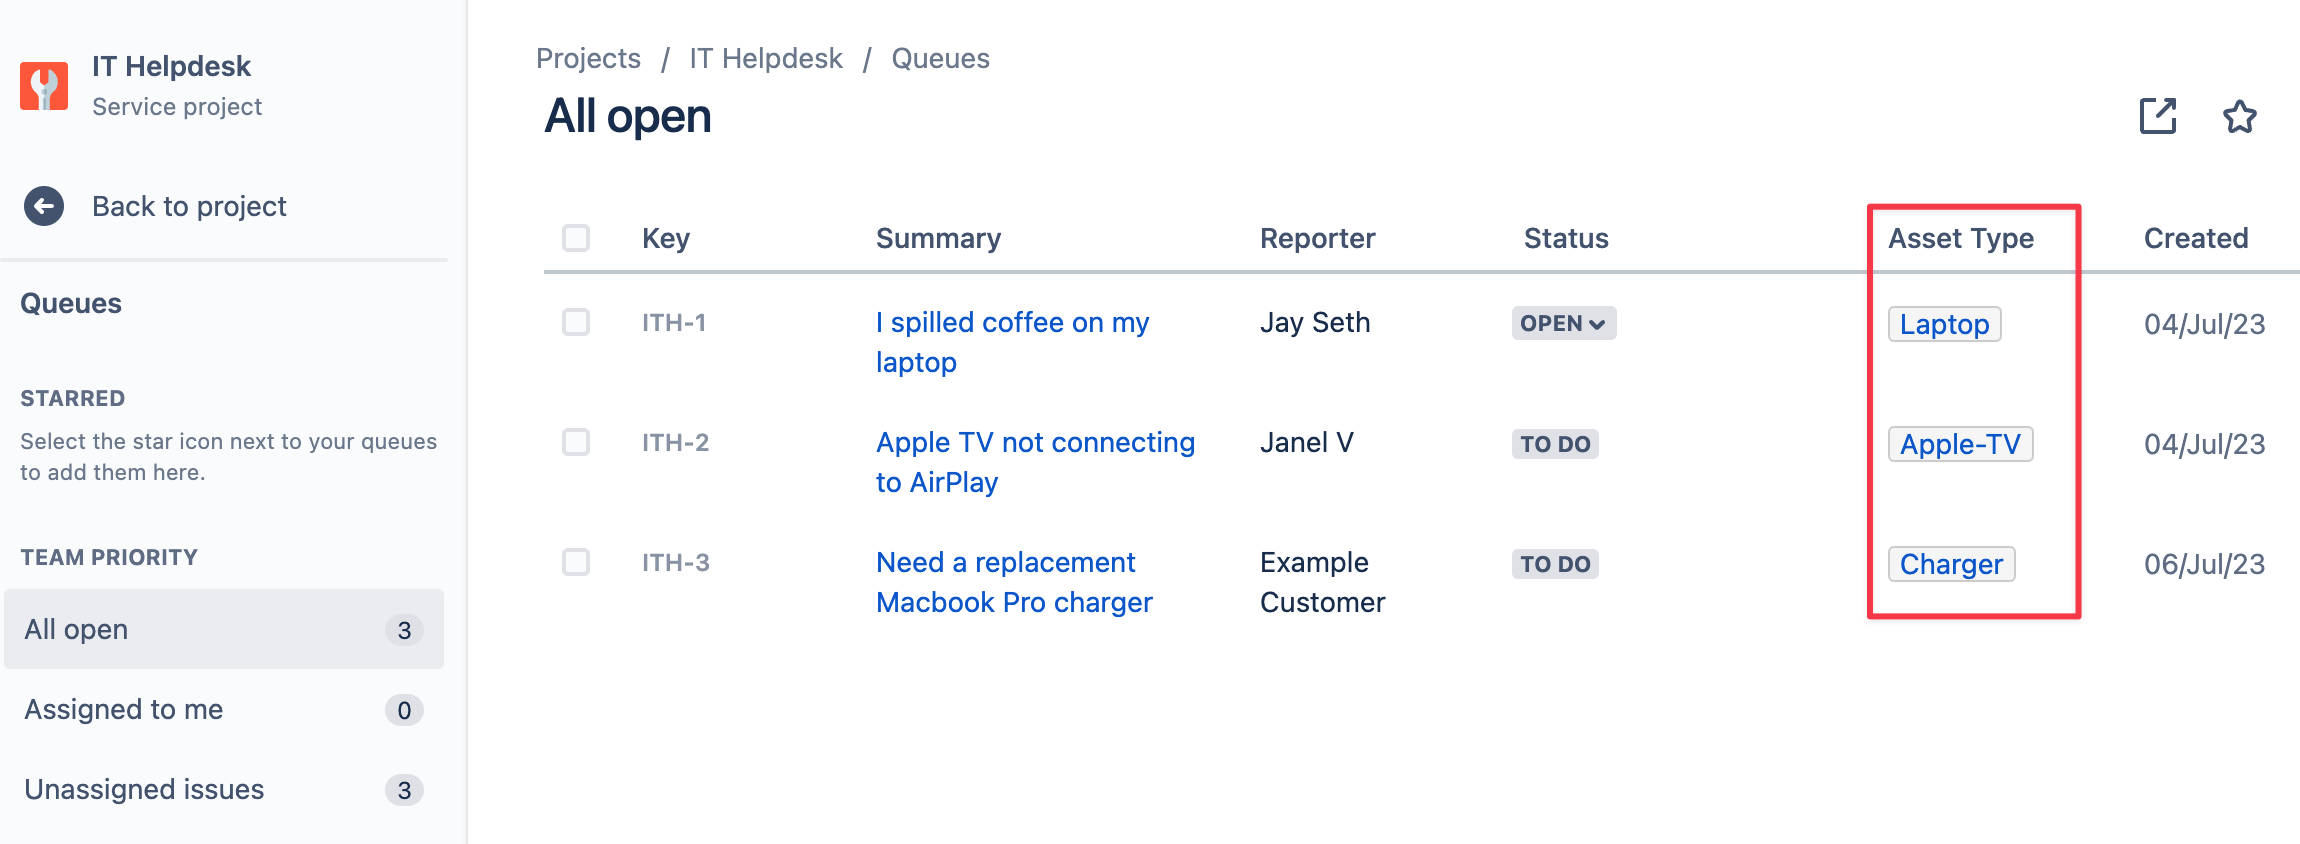This screenshot has height=844, width=2300.
Task: Select all issues checkbox in header
Action: (576, 238)
